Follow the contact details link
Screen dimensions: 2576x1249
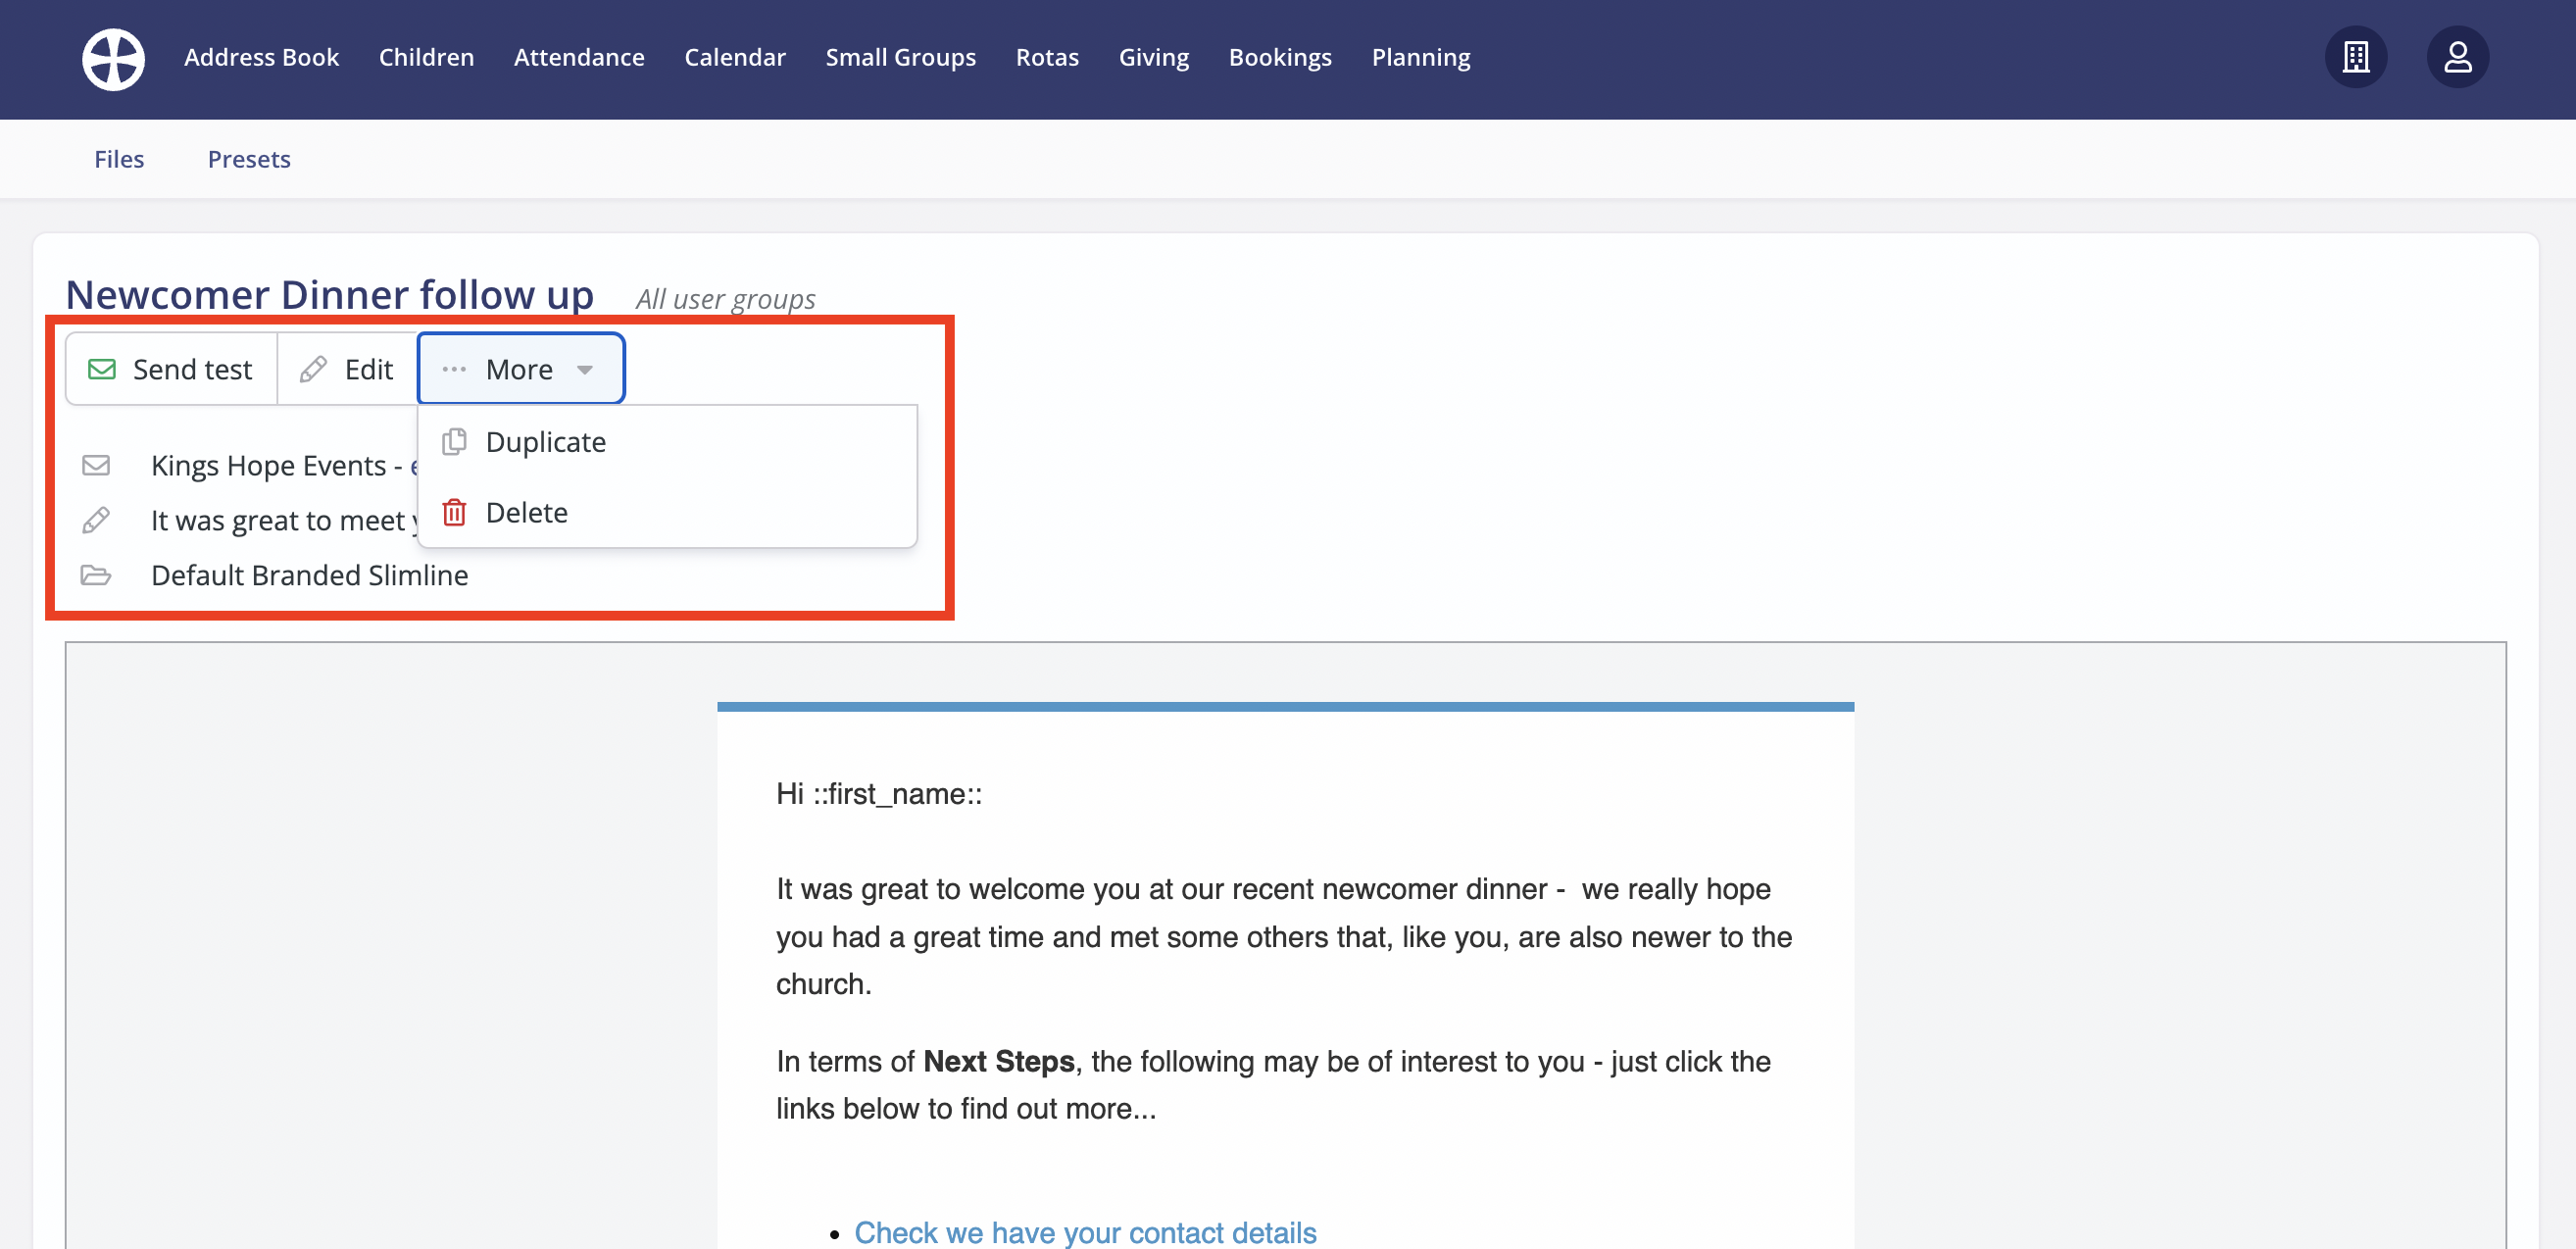point(1084,1232)
